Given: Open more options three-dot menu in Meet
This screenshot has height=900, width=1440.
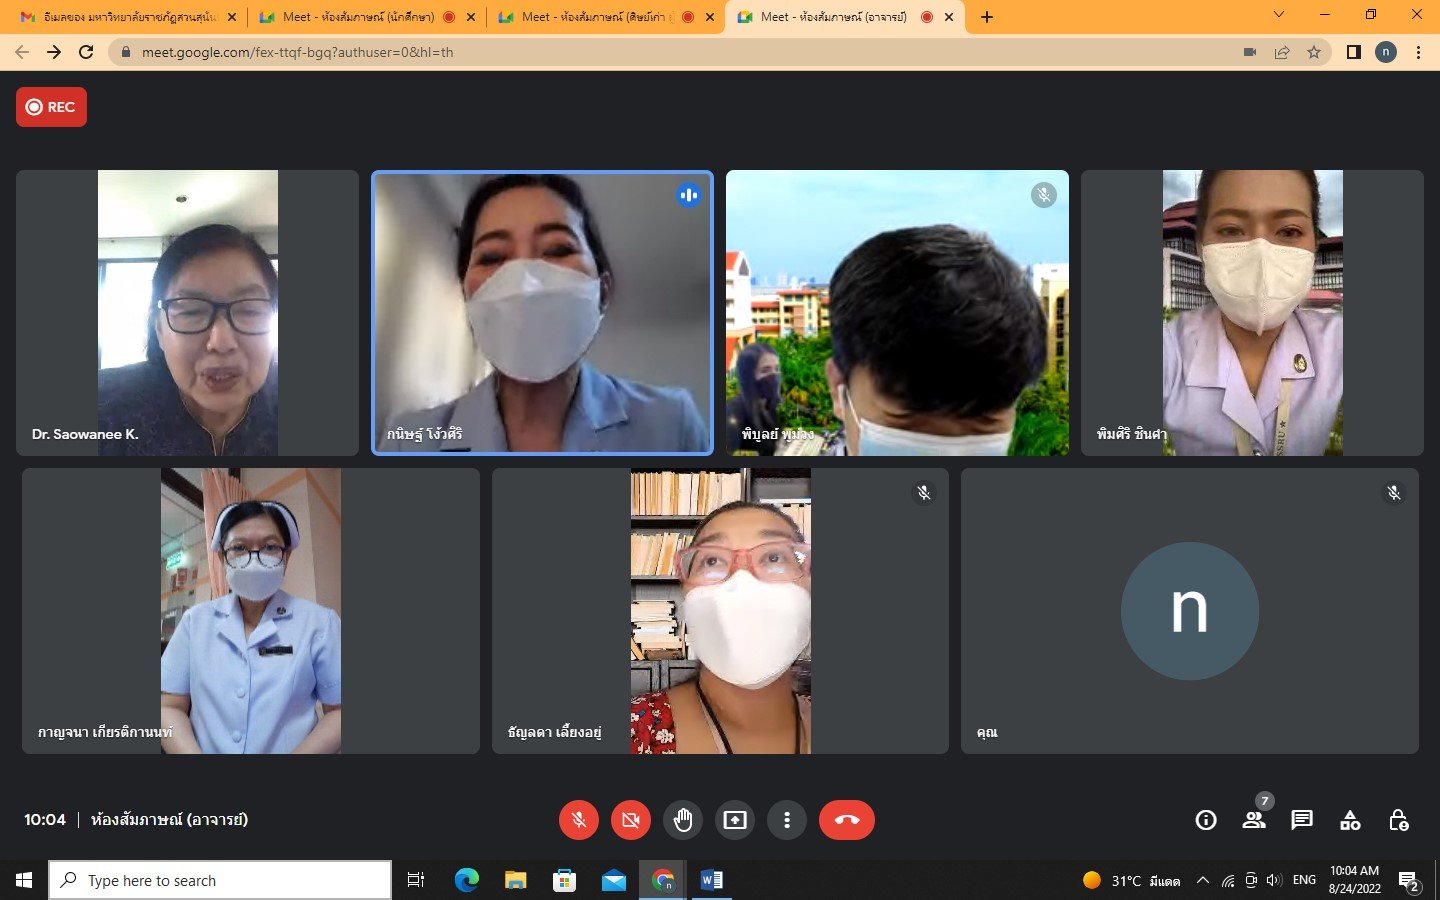Looking at the screenshot, I should click(787, 820).
